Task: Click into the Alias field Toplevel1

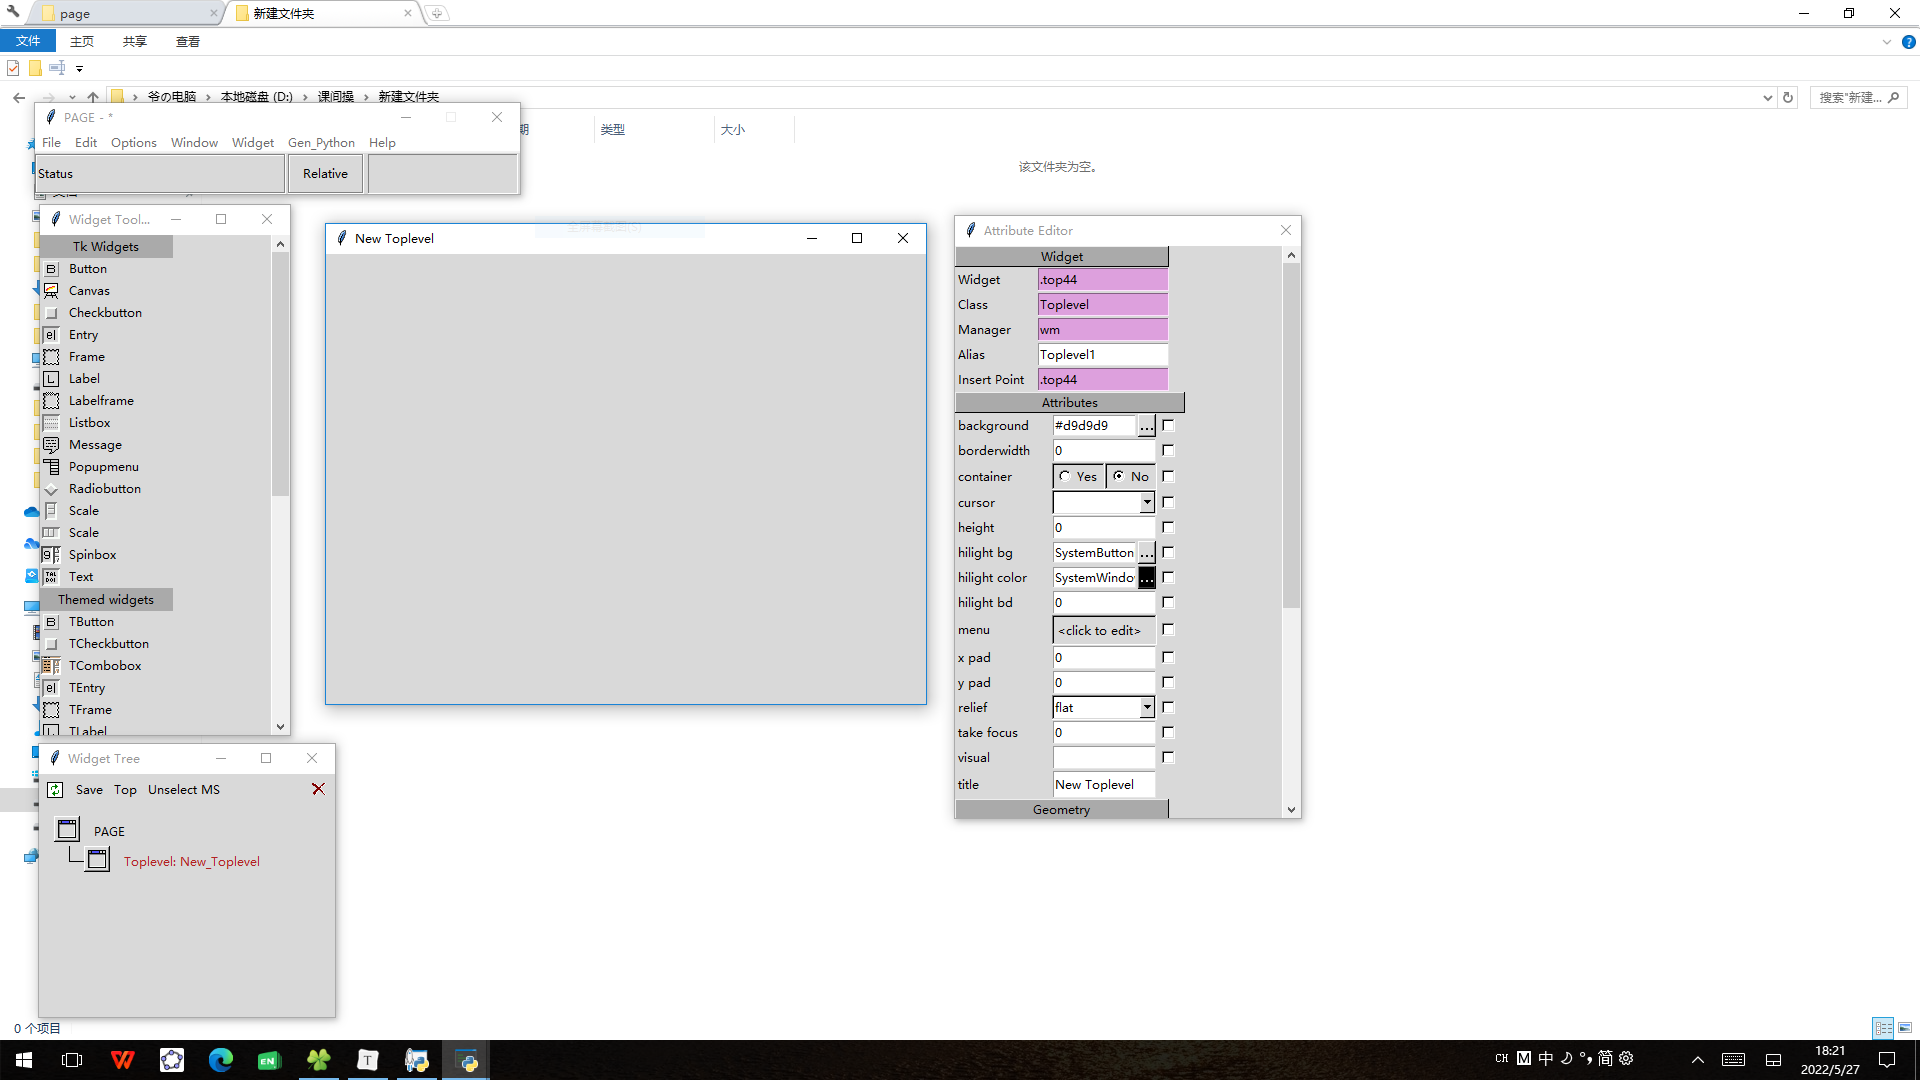Action: tap(1102, 355)
